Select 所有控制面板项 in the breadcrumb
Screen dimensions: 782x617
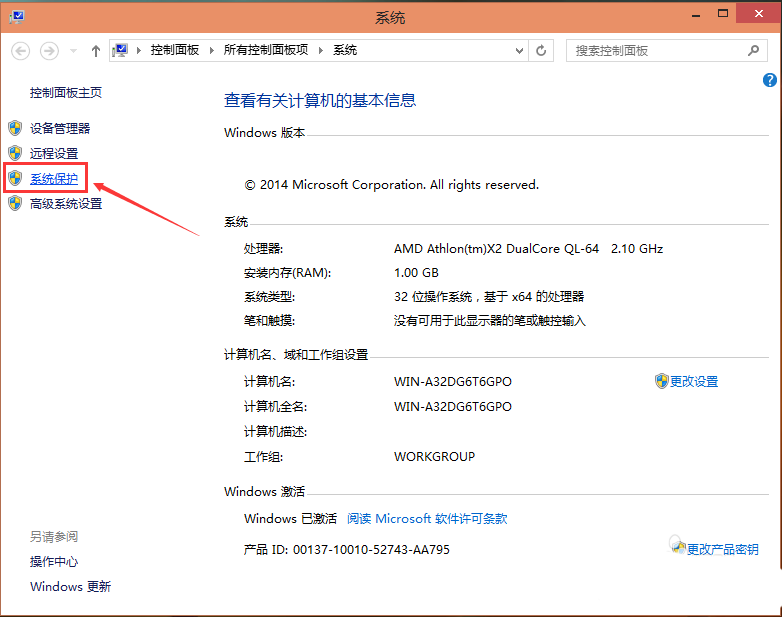coord(266,50)
